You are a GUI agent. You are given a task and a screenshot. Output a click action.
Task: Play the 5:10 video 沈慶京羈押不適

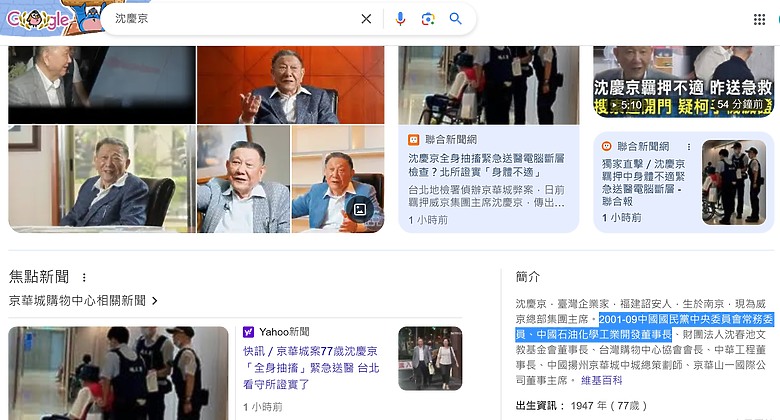click(683, 82)
